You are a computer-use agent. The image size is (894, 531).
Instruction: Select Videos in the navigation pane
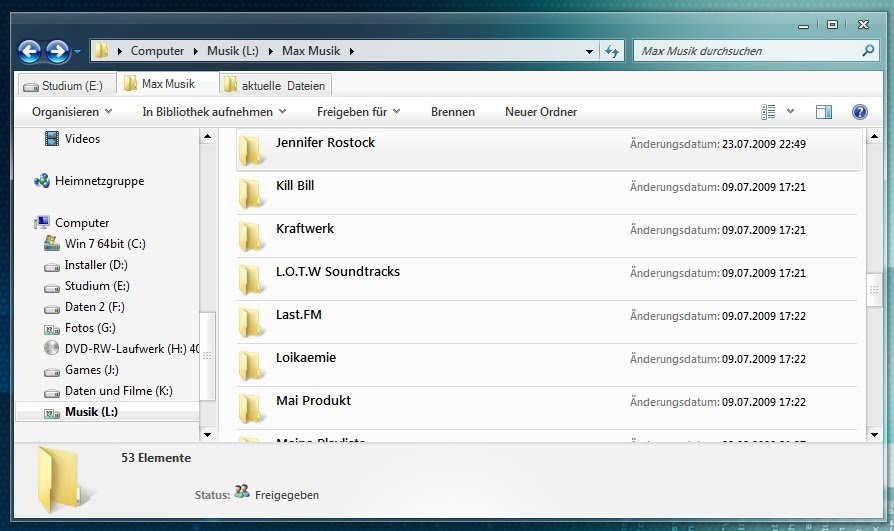(x=82, y=139)
